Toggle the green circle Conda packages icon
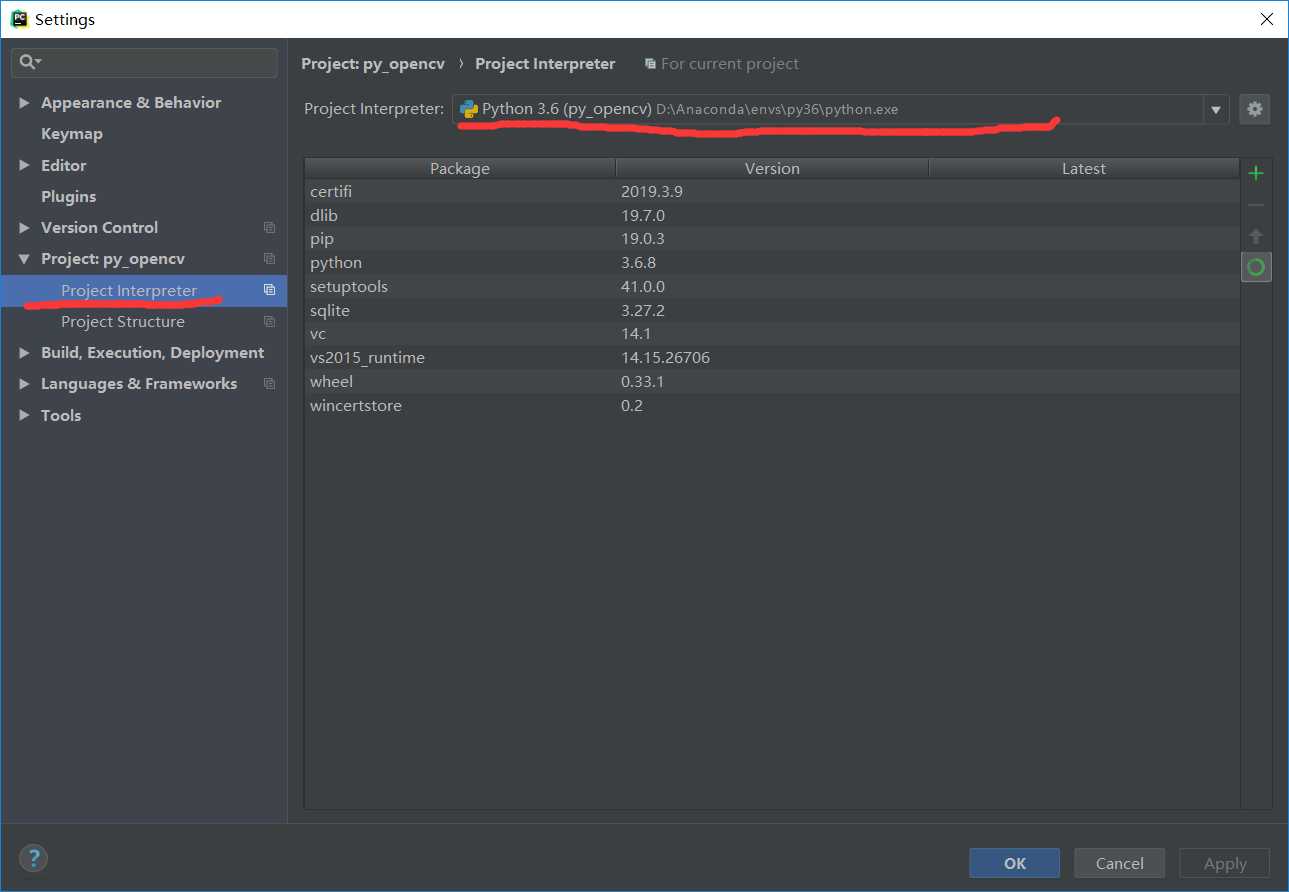 pos(1256,267)
